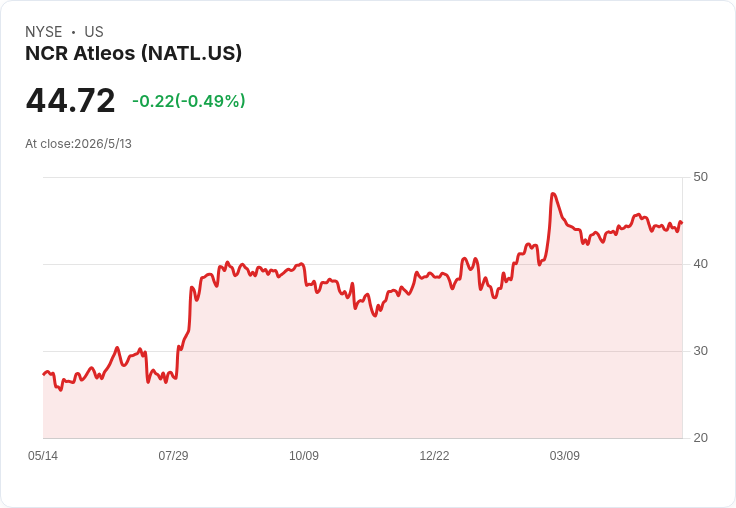
Task: Click the NCR Atleos (NATL.US) title
Action: [x=134, y=53]
